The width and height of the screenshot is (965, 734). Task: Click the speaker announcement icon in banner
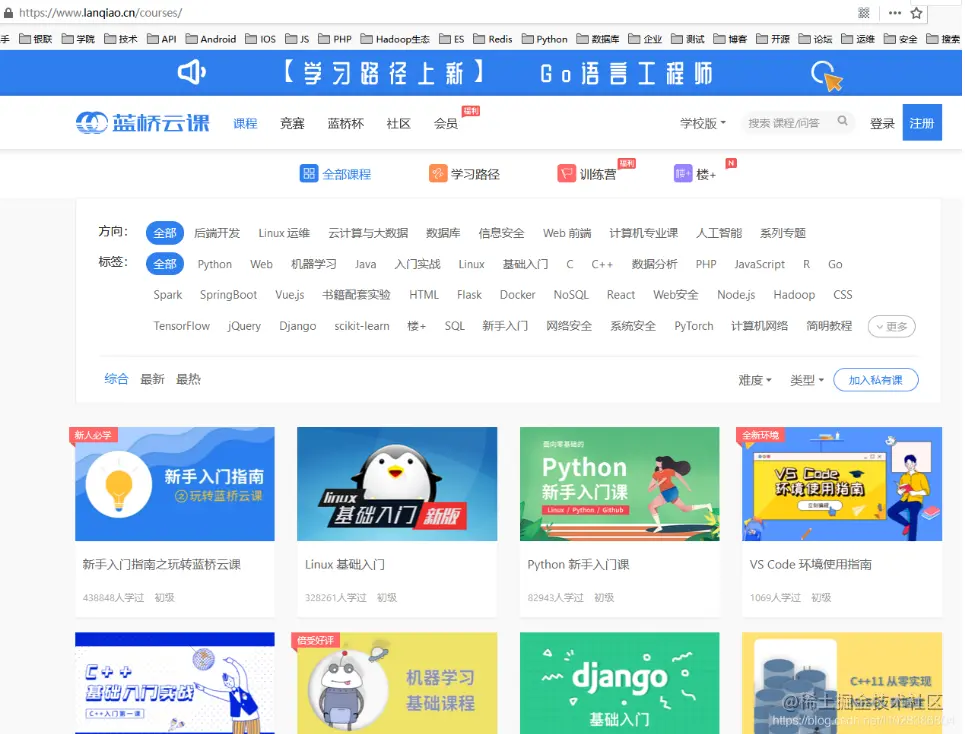coord(191,73)
